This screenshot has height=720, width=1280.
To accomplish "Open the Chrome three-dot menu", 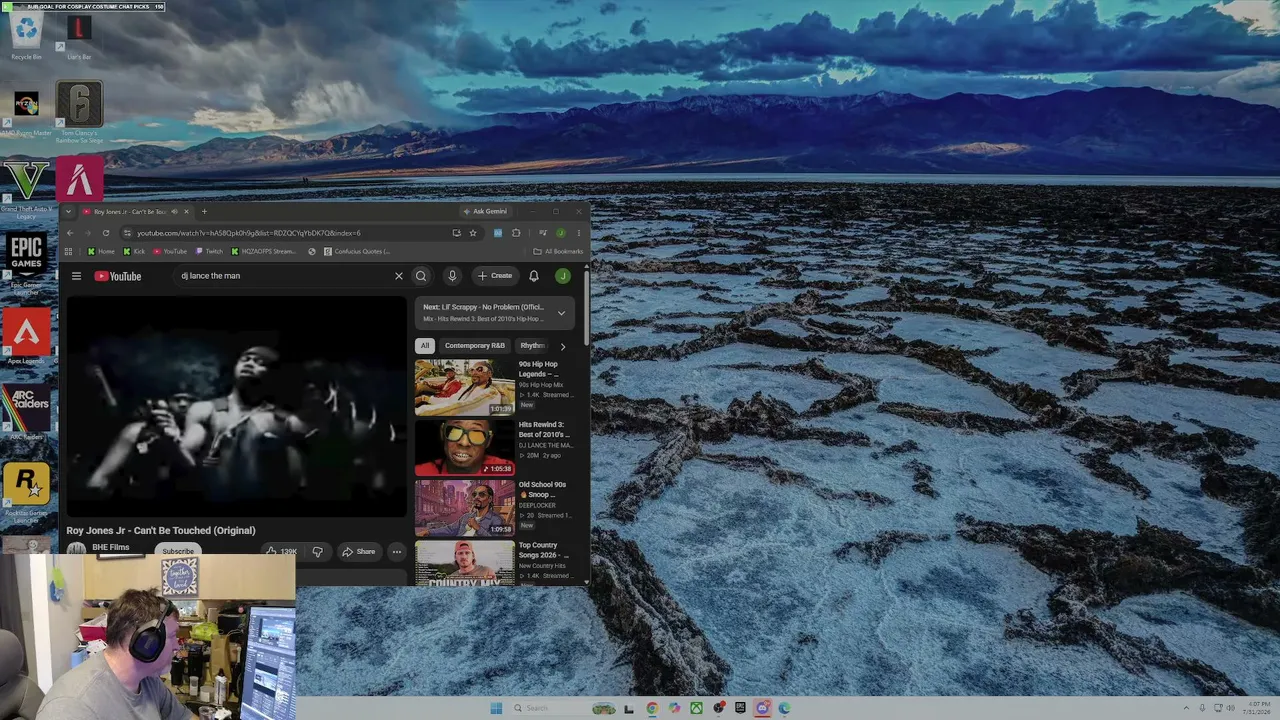I will click(x=578, y=233).
